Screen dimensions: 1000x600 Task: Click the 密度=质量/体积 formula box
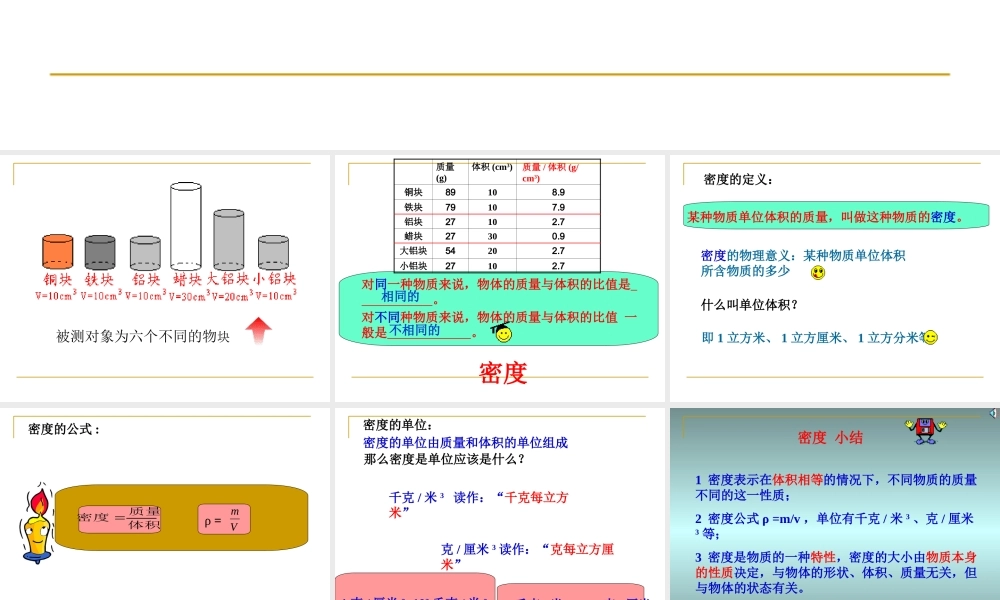coord(119,518)
